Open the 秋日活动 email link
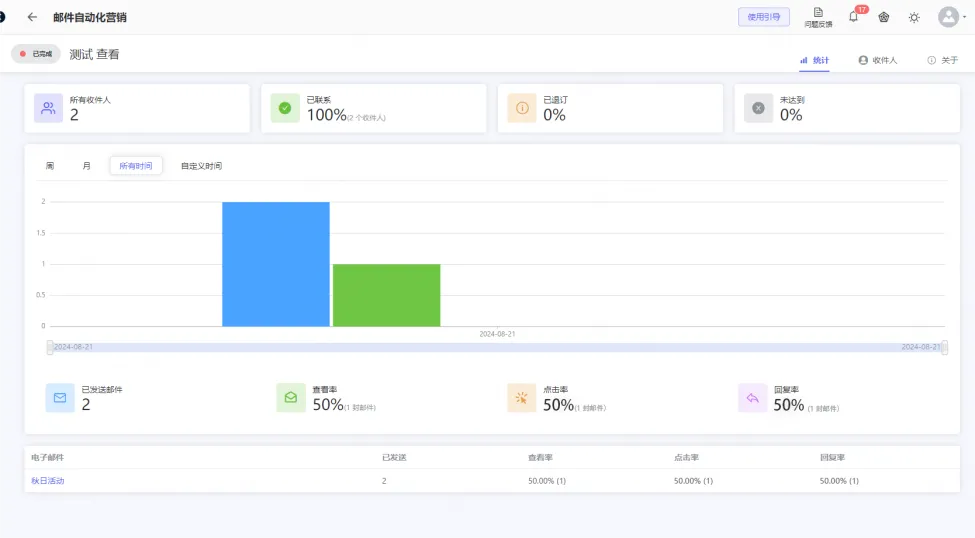The image size is (975, 538). (x=48, y=481)
